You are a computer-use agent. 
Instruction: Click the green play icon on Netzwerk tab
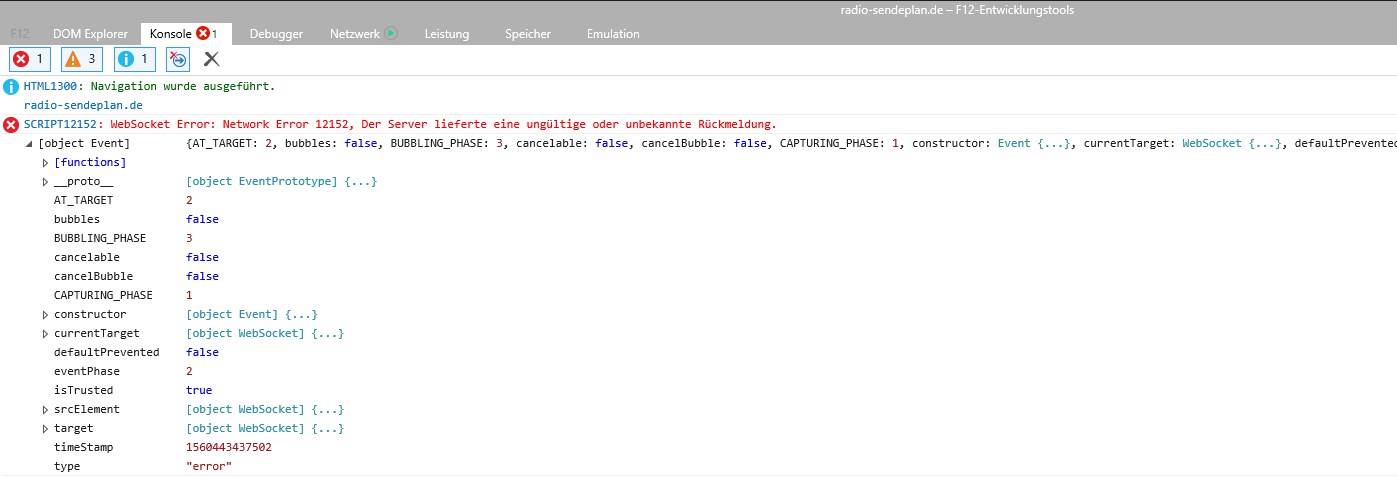pos(391,33)
